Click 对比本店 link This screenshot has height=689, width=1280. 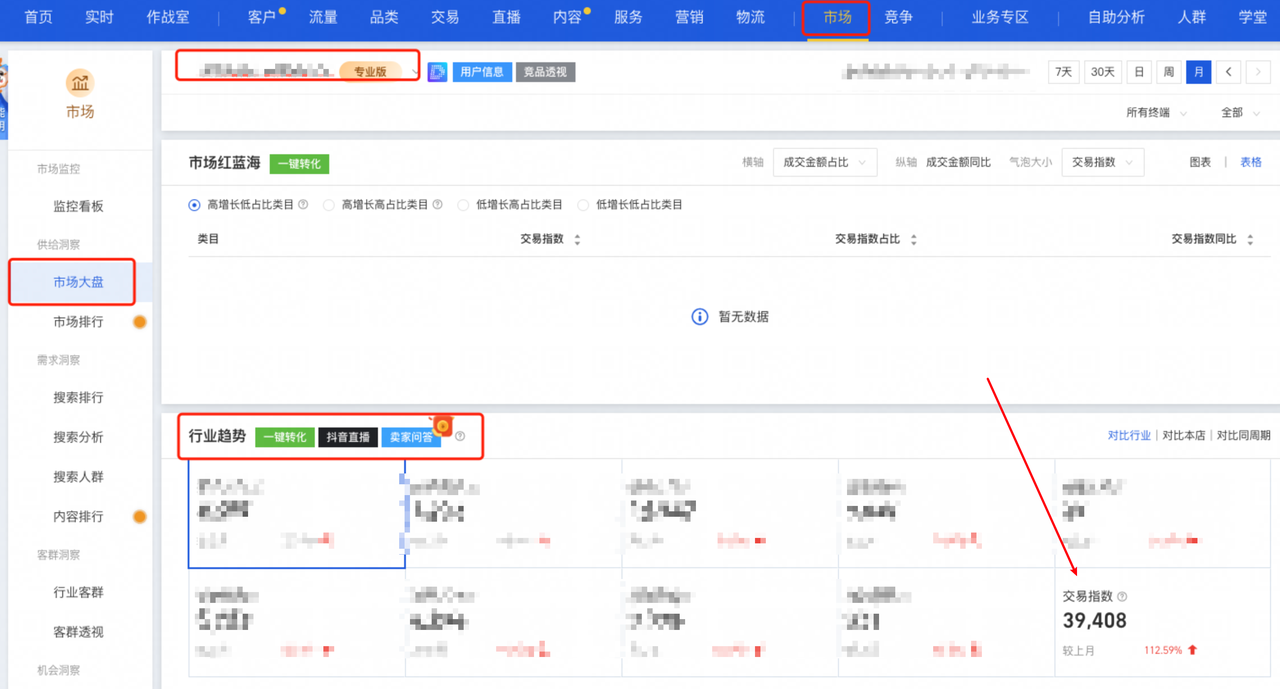point(1184,436)
